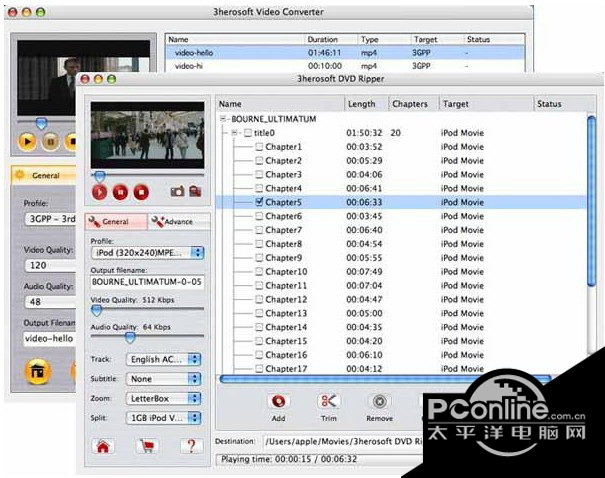Check the Chapter2 checkbox
This screenshot has width=605, height=478.
(259, 160)
